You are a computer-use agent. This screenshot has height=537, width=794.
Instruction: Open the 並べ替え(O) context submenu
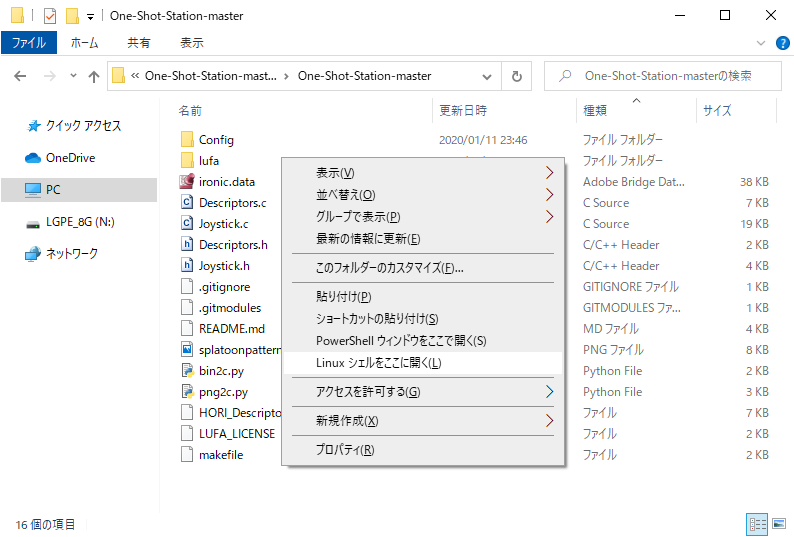(423, 195)
